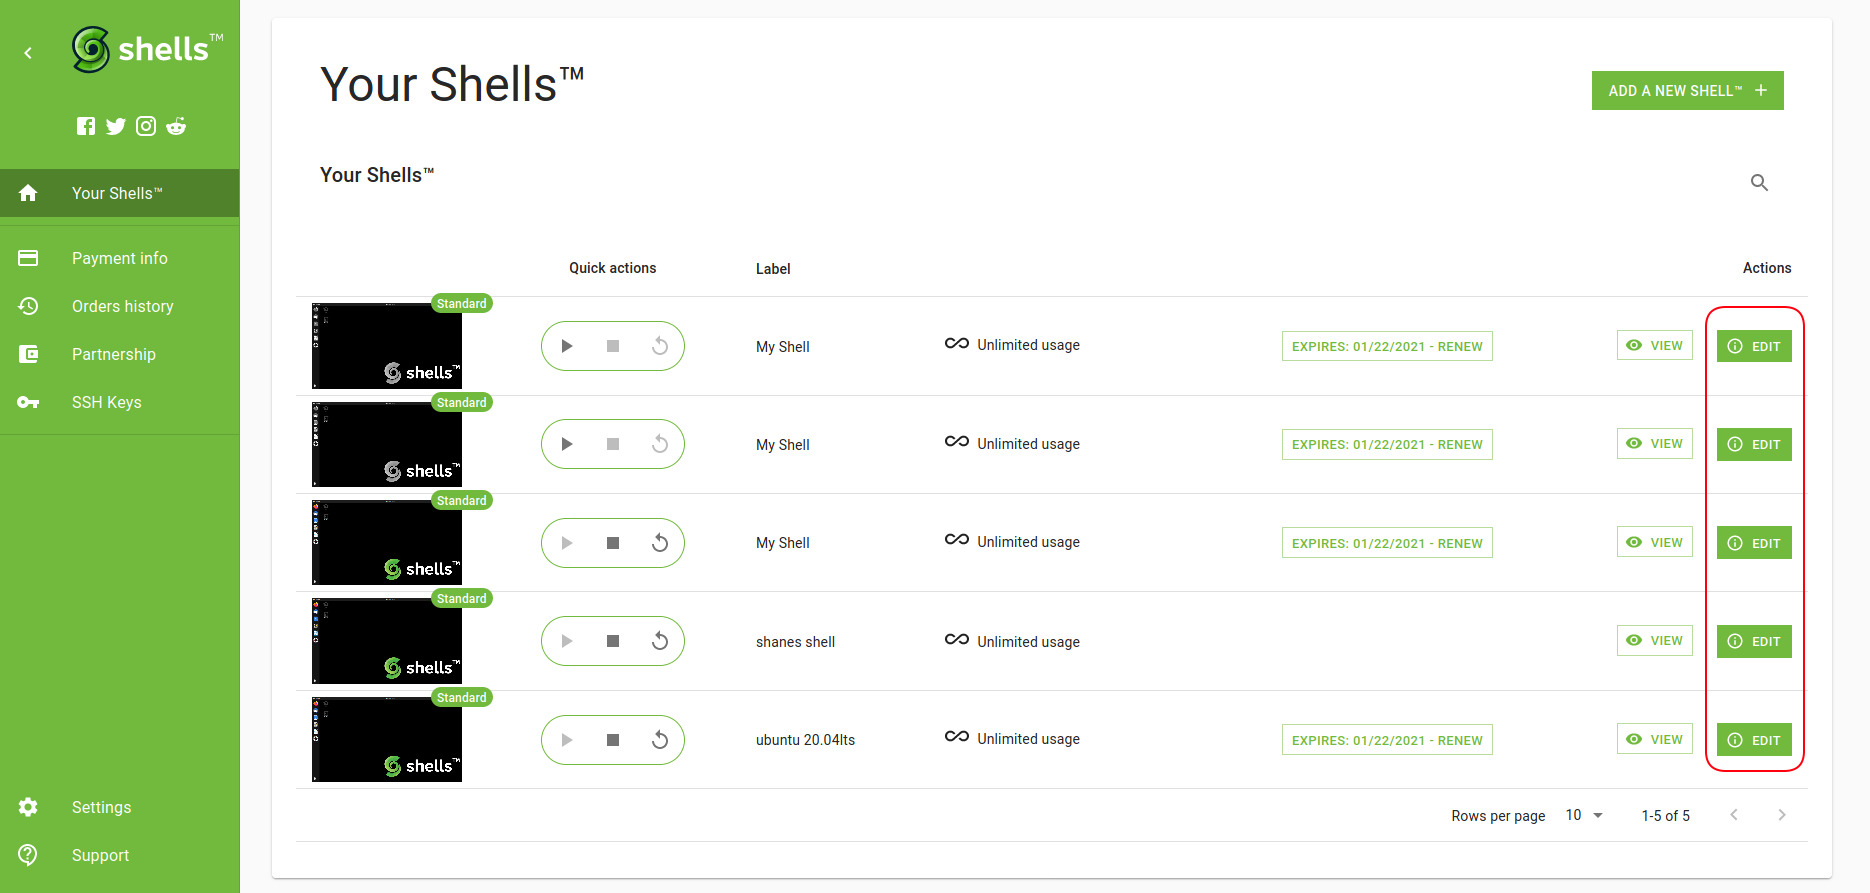Stop the shanes shell machine
Screen dimensions: 1870x893
(613, 641)
